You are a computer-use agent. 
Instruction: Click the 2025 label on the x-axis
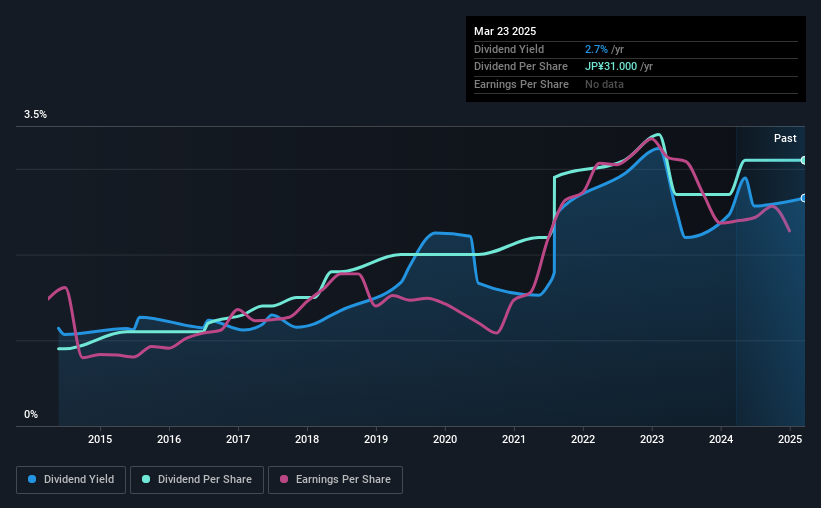(790, 439)
